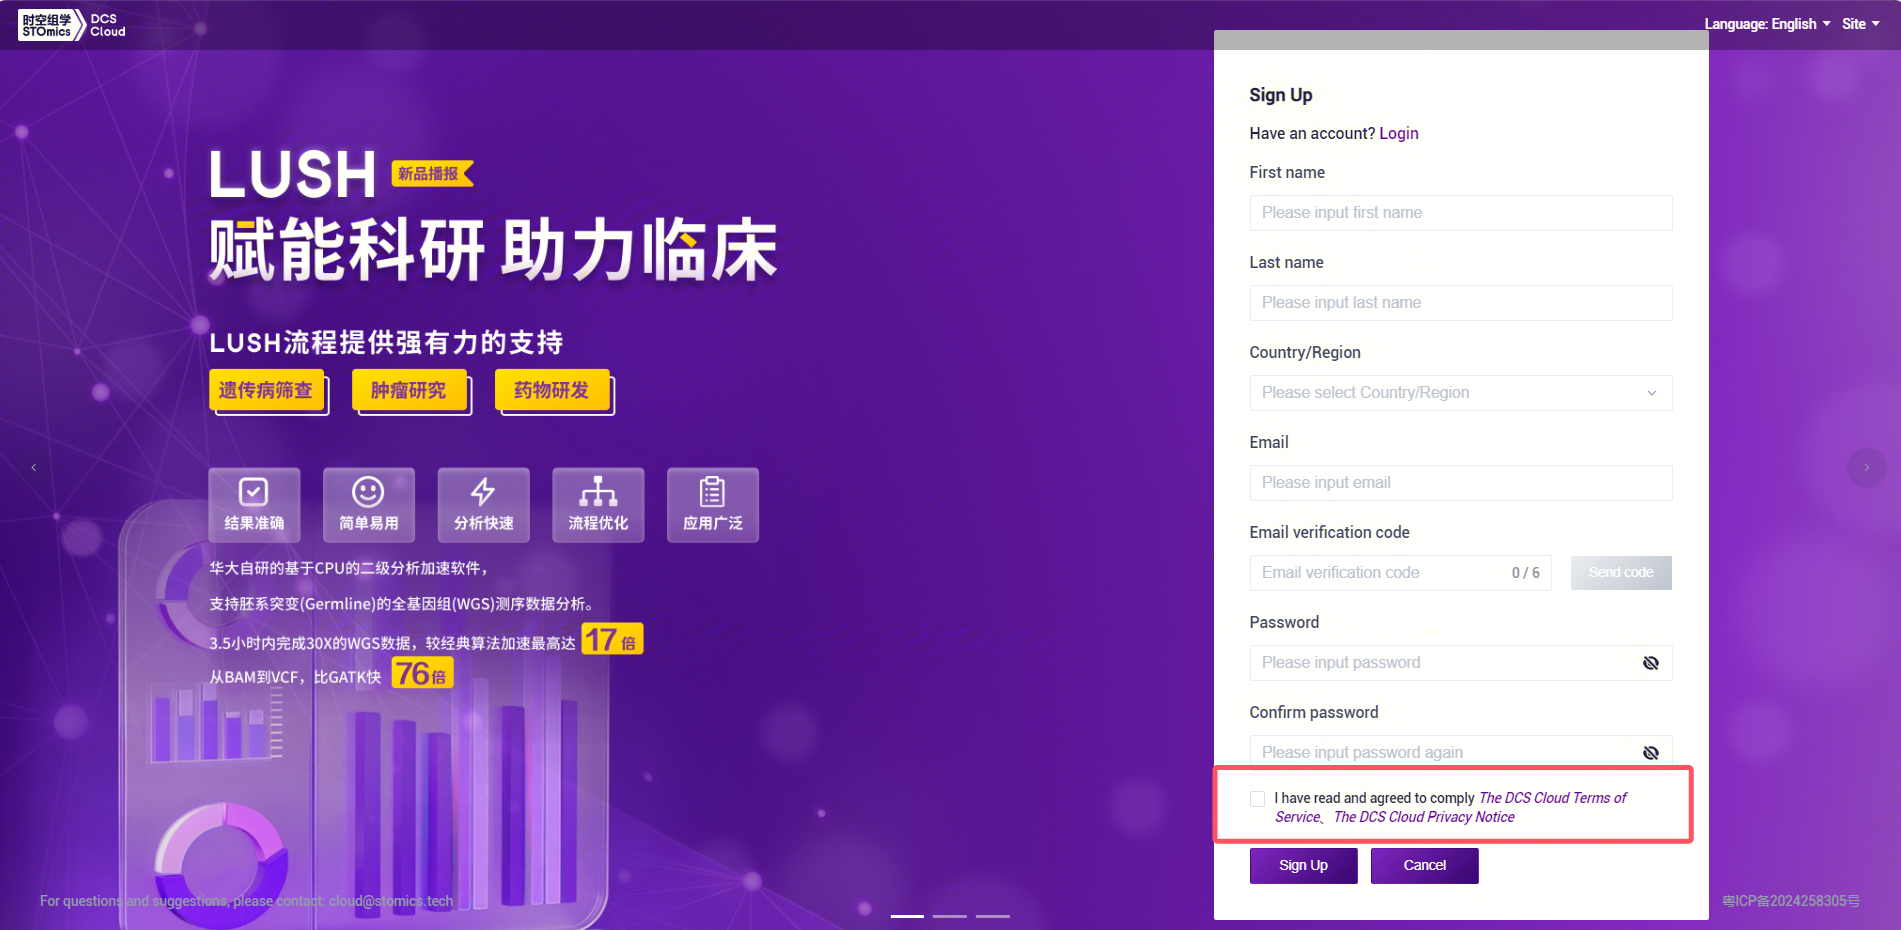The width and height of the screenshot is (1901, 930).
Task: Expand the Language: English menu
Action: click(x=1767, y=24)
